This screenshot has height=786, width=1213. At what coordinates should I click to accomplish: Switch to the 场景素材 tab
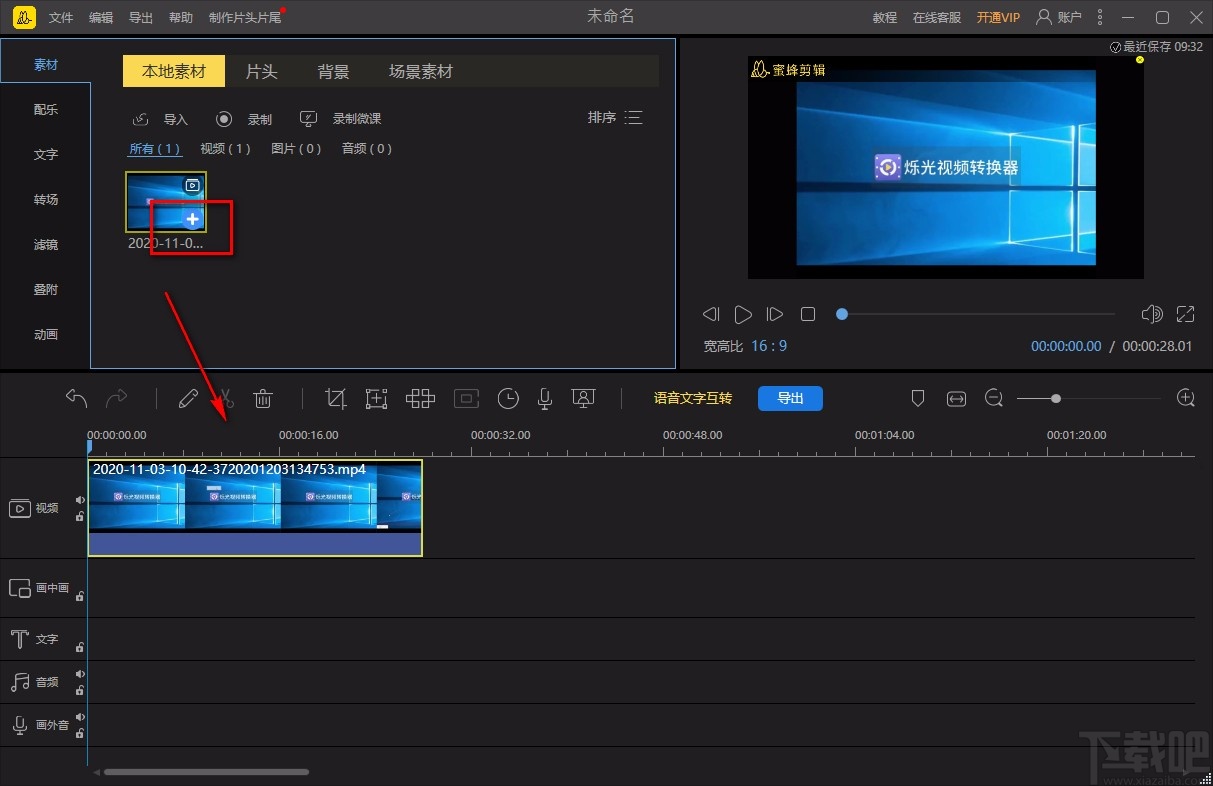click(x=421, y=71)
